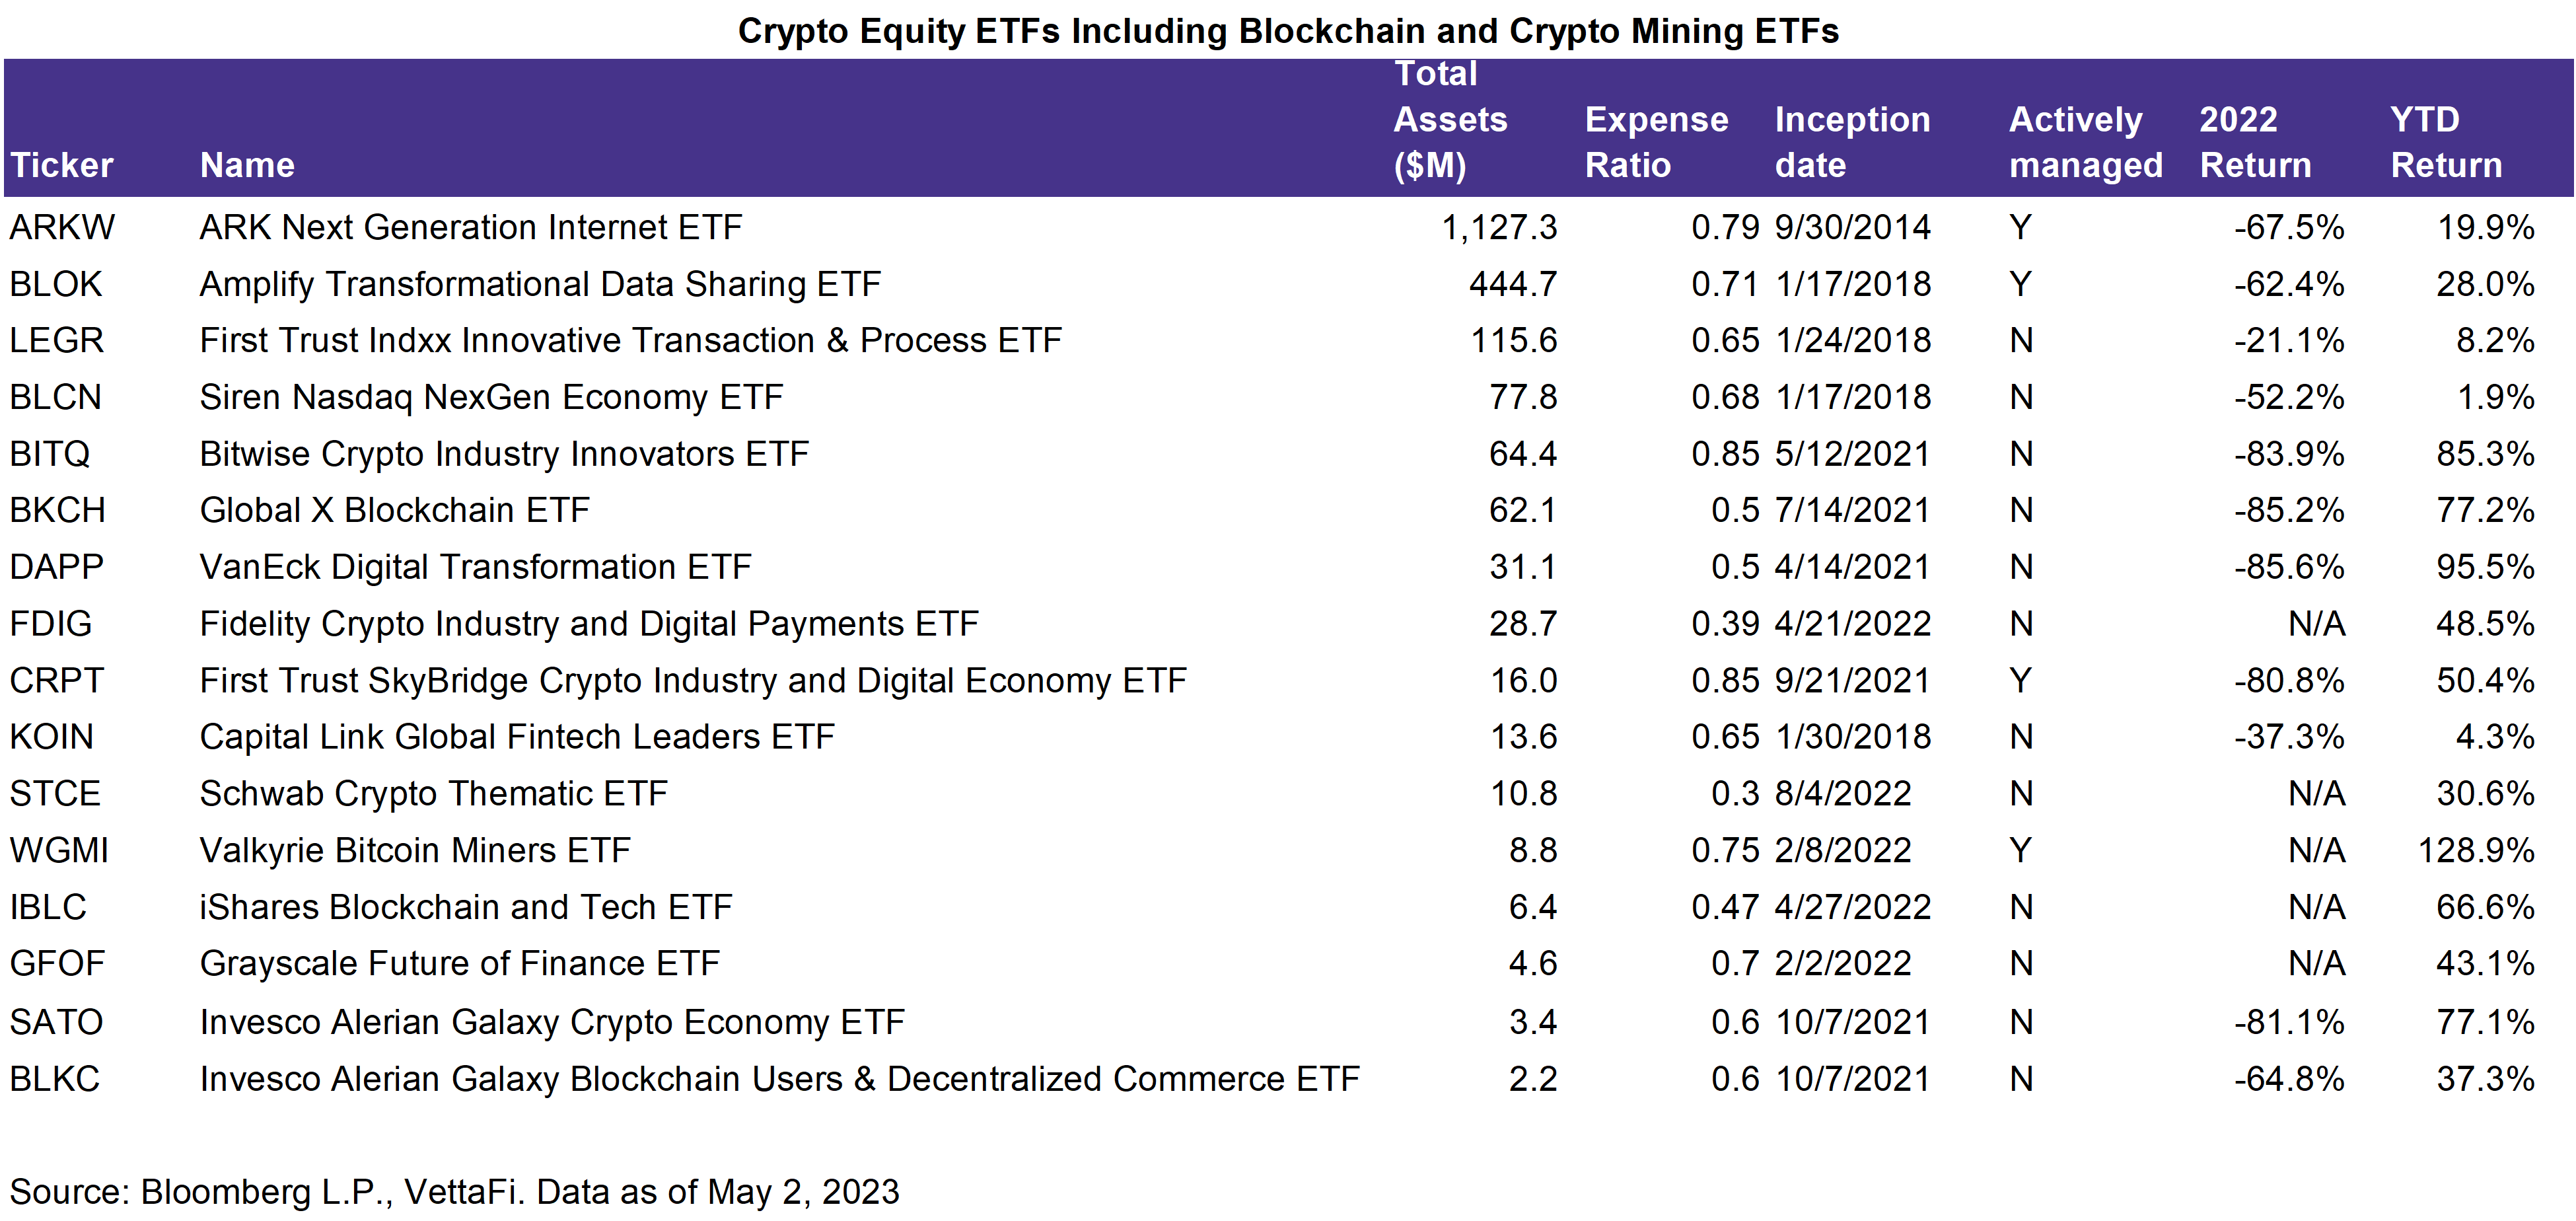The height and width of the screenshot is (1221, 2576).
Task: Select the ARKW ticker cell
Action: tap(62, 228)
